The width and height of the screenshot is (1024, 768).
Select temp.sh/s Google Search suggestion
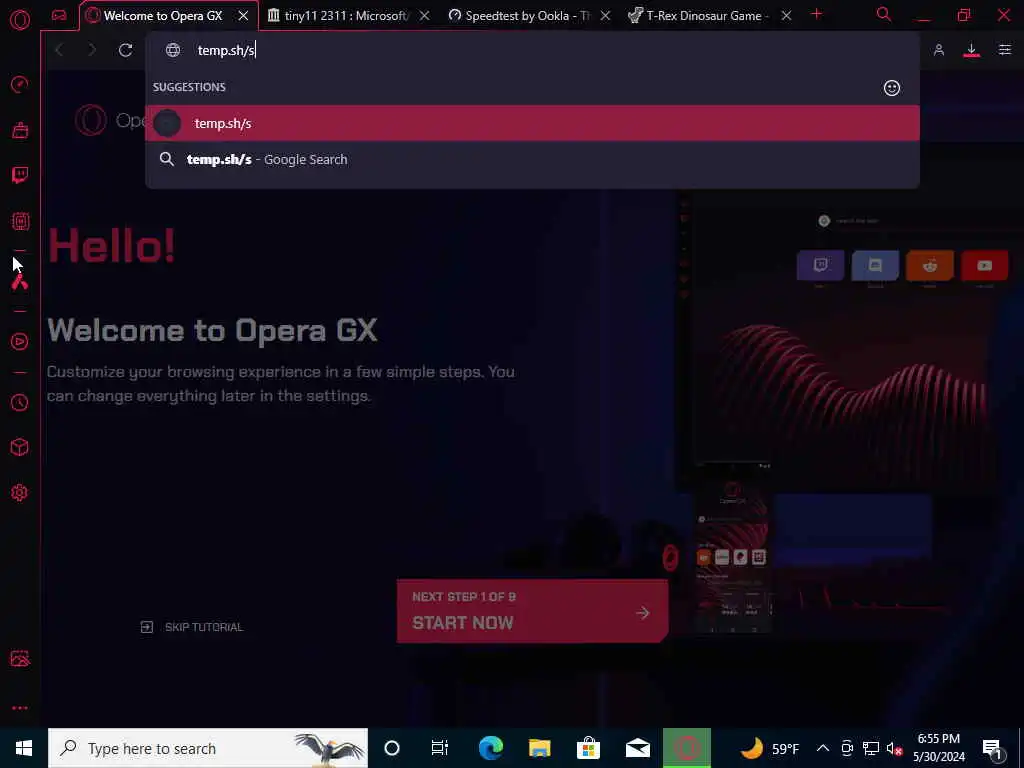tap(532, 159)
